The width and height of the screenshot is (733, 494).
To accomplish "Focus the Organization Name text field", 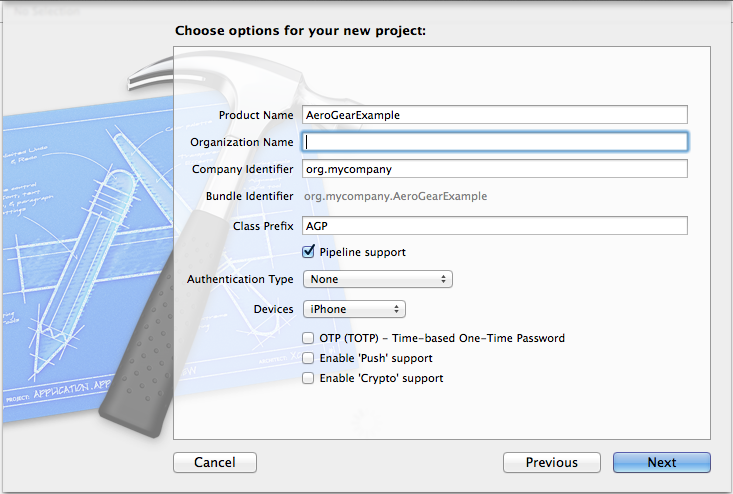I will (x=495, y=142).
